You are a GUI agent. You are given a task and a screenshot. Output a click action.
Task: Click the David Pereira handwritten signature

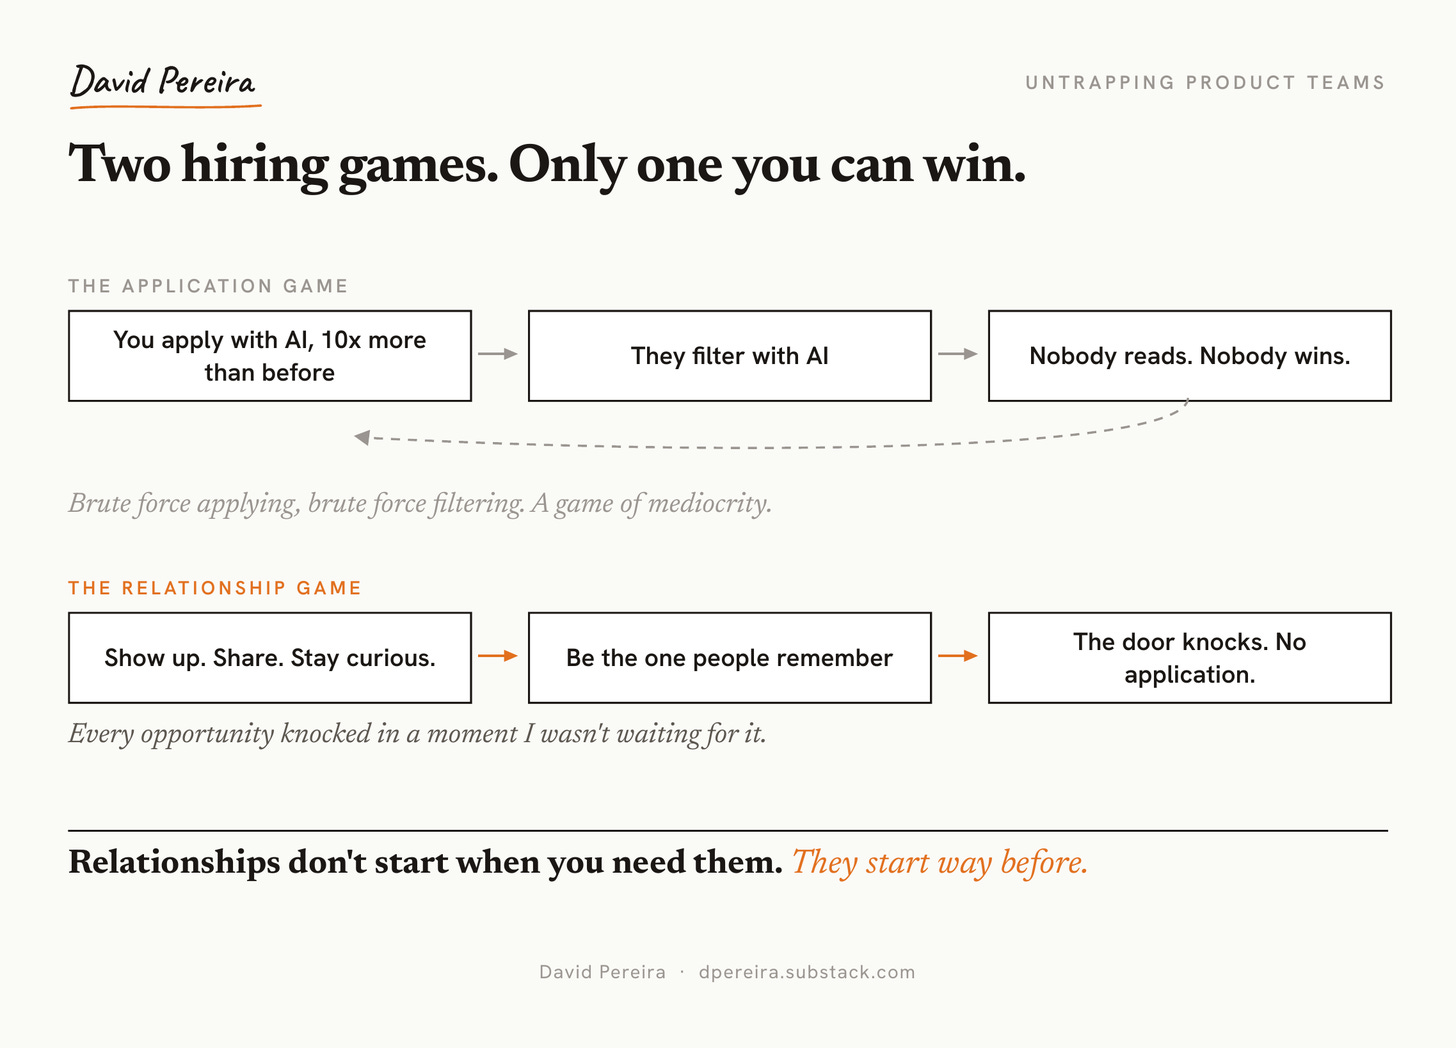click(162, 82)
